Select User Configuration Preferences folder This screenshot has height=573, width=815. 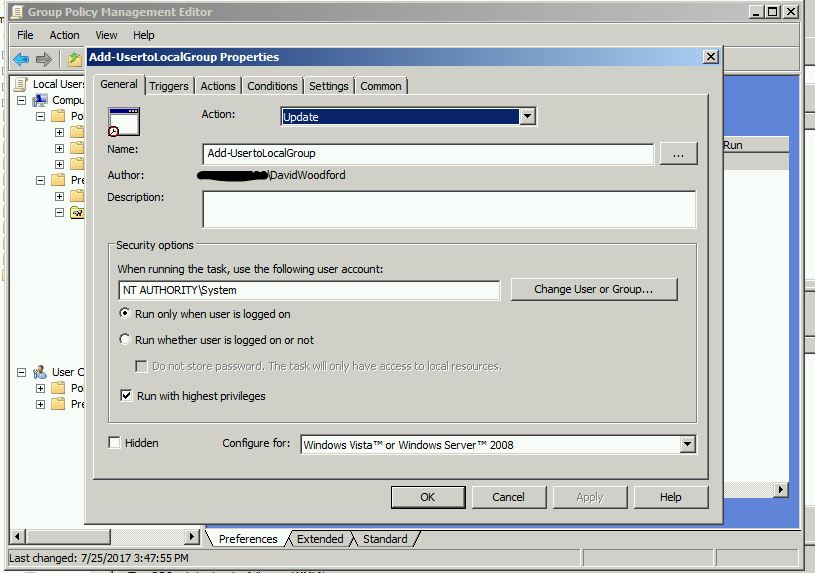58,404
